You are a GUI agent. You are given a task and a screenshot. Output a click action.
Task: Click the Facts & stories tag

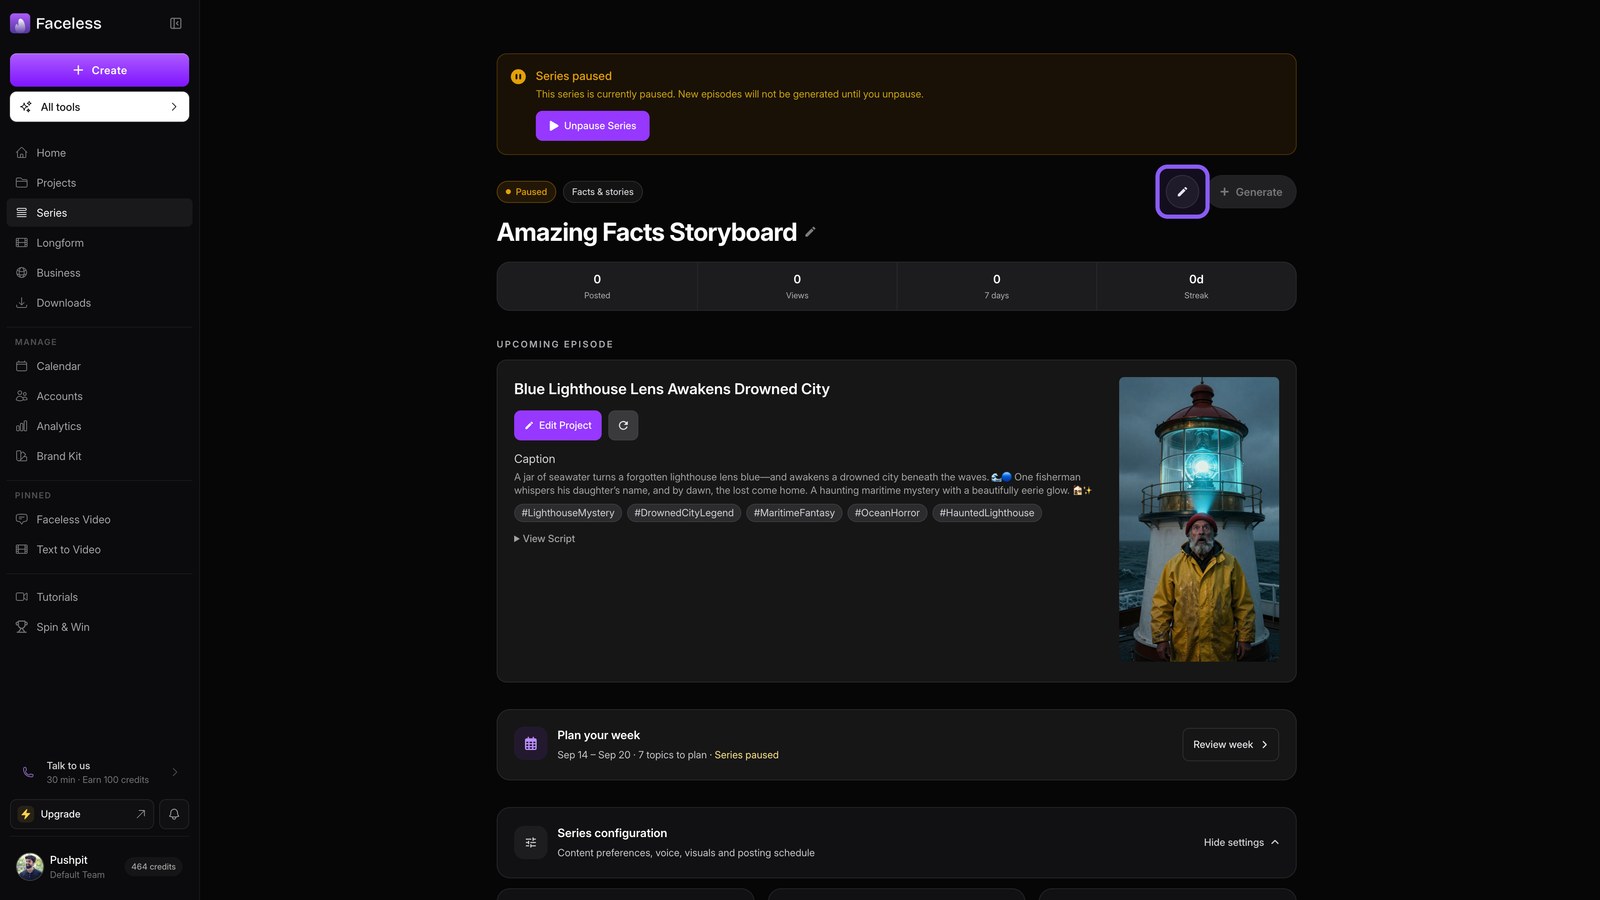point(603,192)
